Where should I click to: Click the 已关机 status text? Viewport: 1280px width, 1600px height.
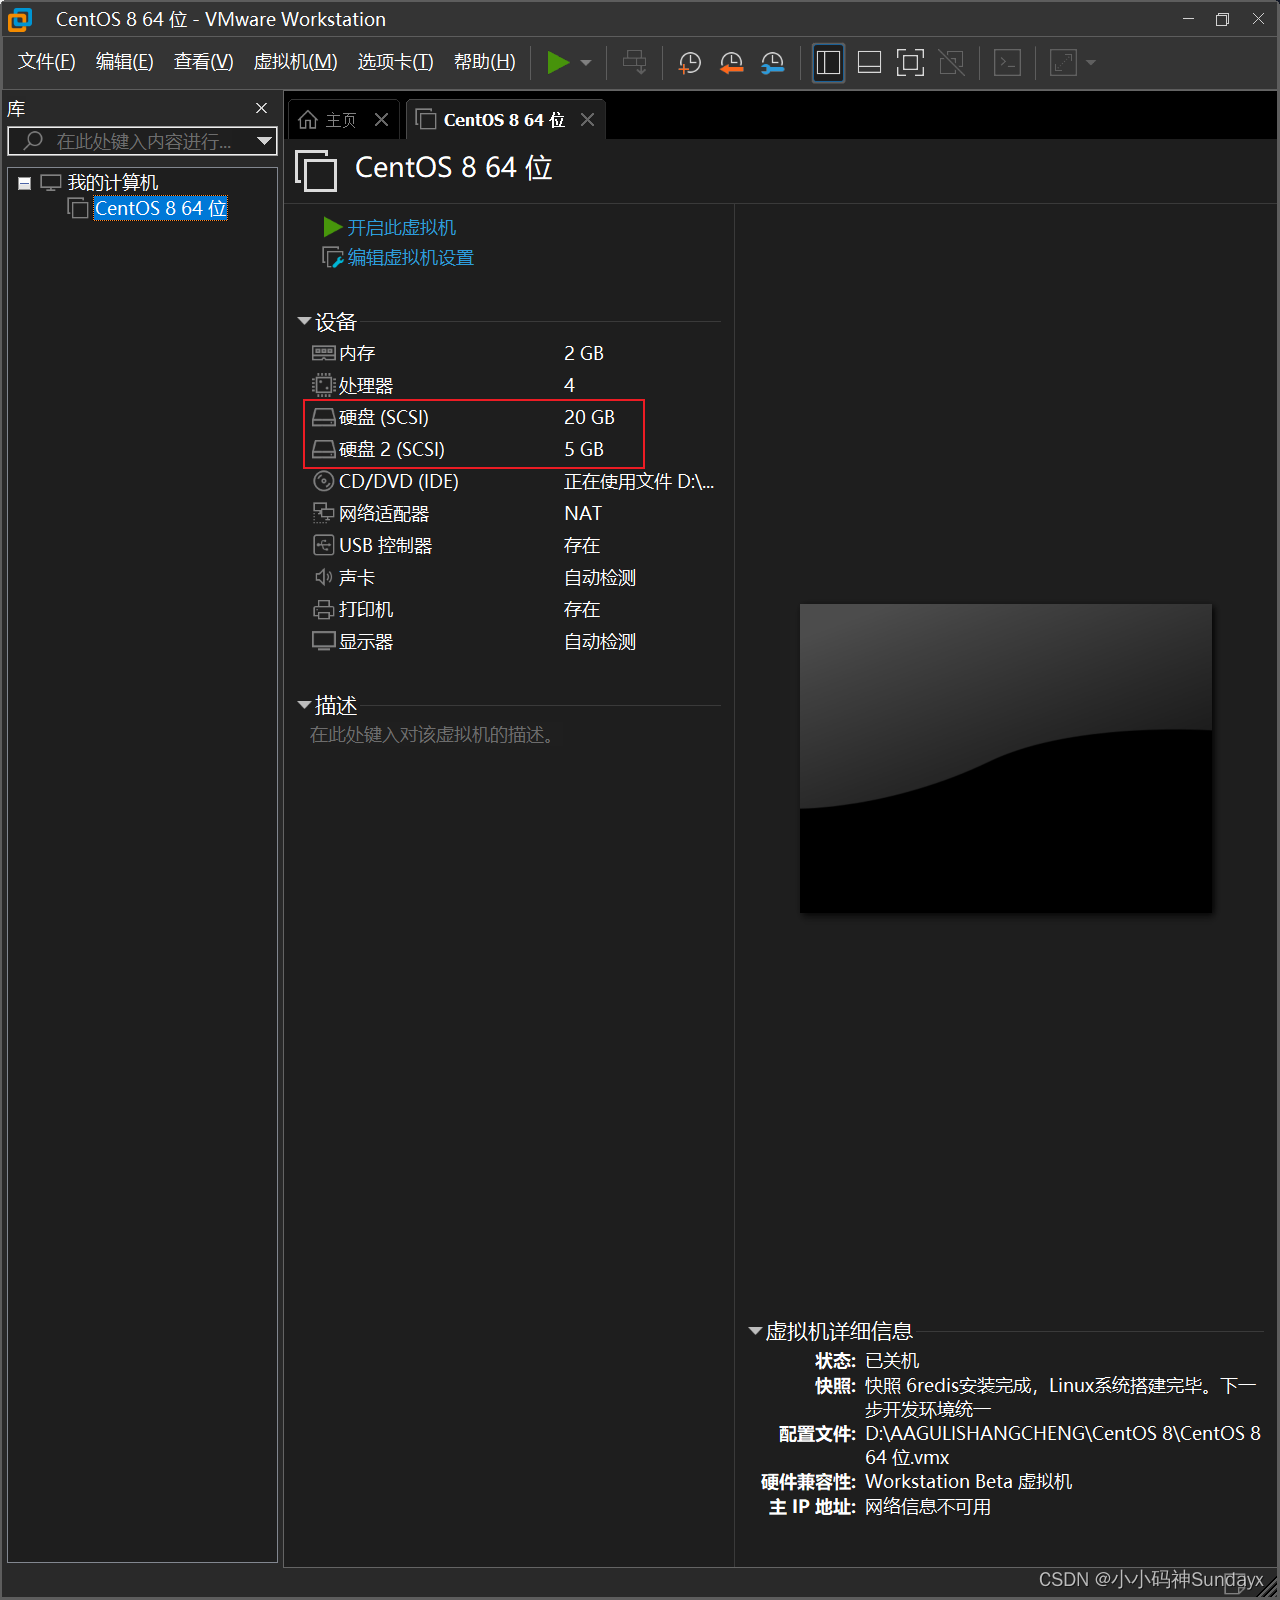(892, 1361)
